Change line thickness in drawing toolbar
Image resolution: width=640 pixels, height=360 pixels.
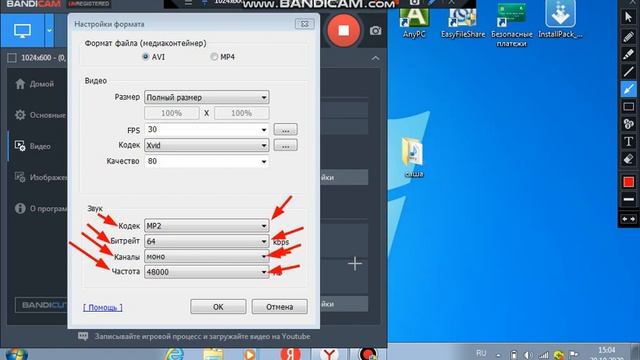(628, 199)
